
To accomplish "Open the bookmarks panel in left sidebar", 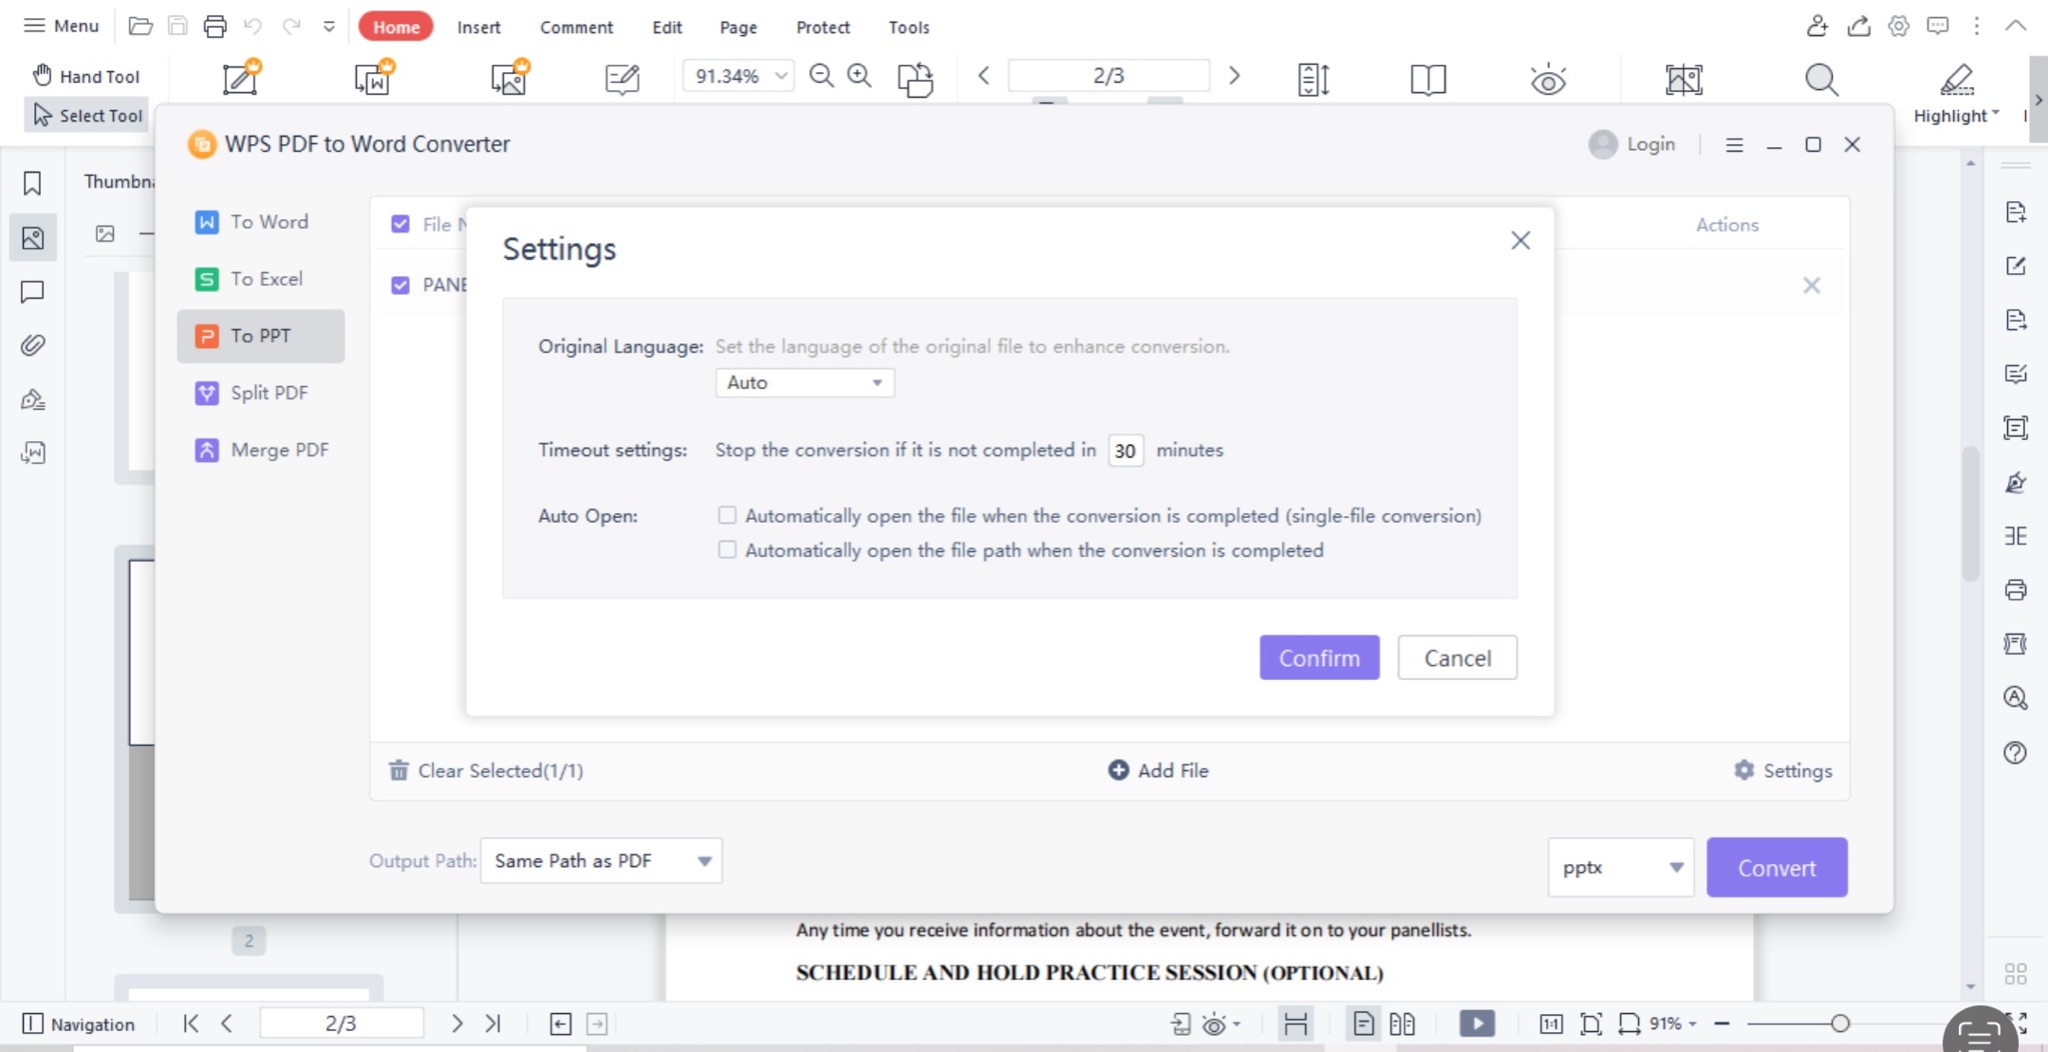I will [x=33, y=183].
